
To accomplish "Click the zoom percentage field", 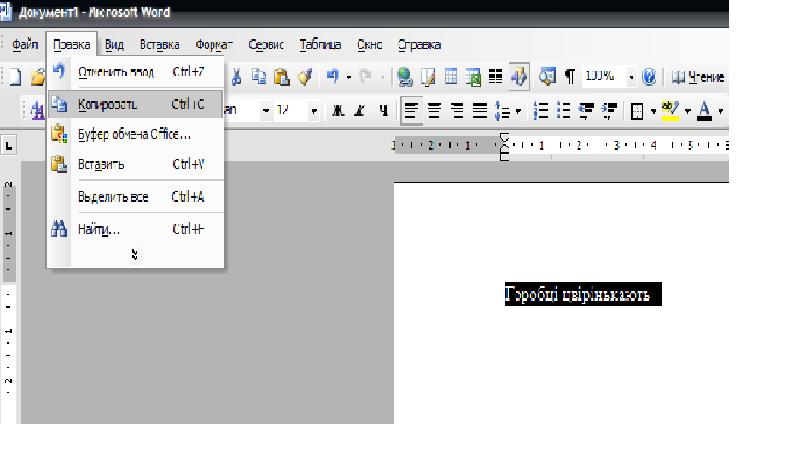I will pyautogui.click(x=603, y=77).
